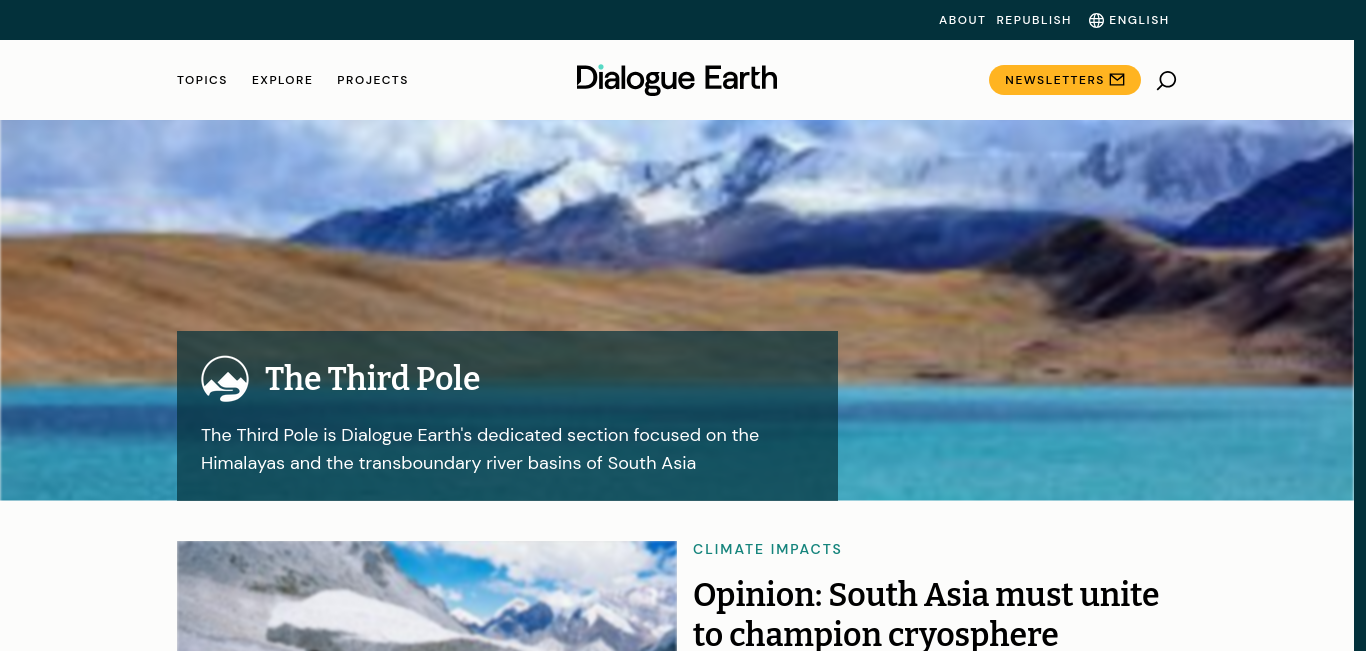Open the Republish link
The image size is (1366, 651).
click(1034, 20)
